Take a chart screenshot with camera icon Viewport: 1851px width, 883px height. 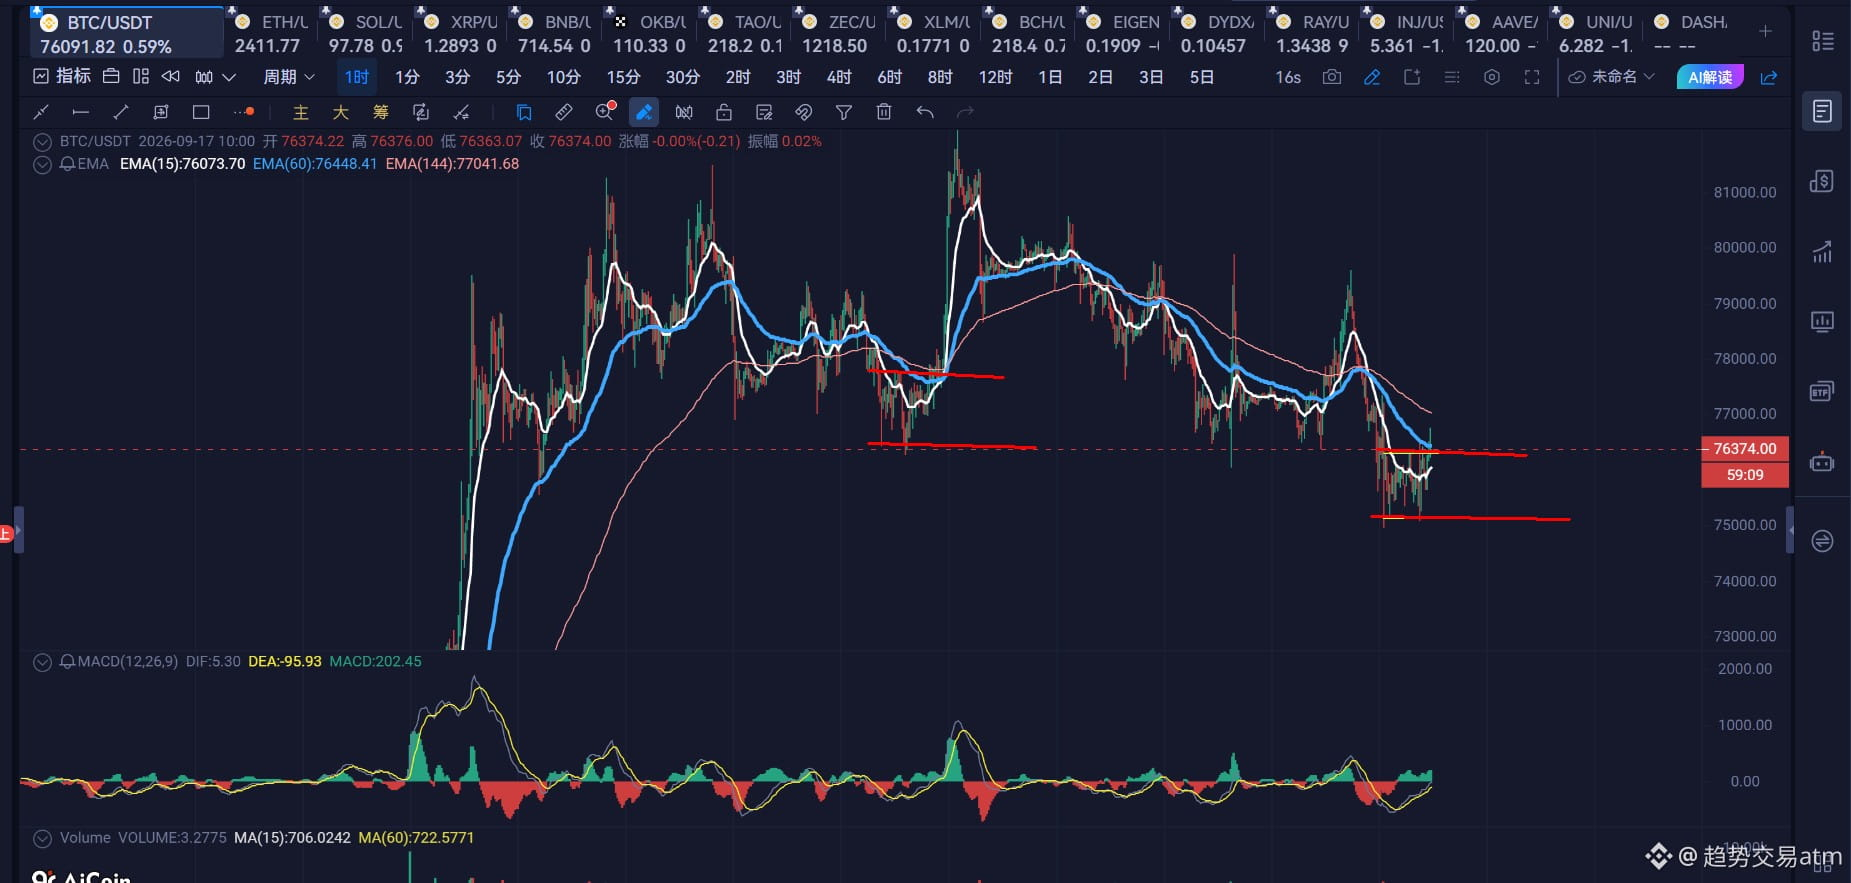[x=1332, y=77]
